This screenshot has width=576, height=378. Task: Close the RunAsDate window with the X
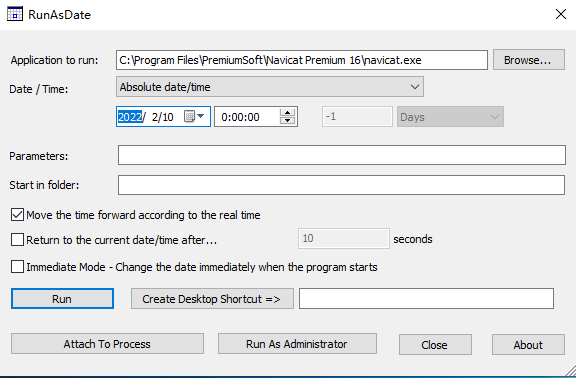561,14
